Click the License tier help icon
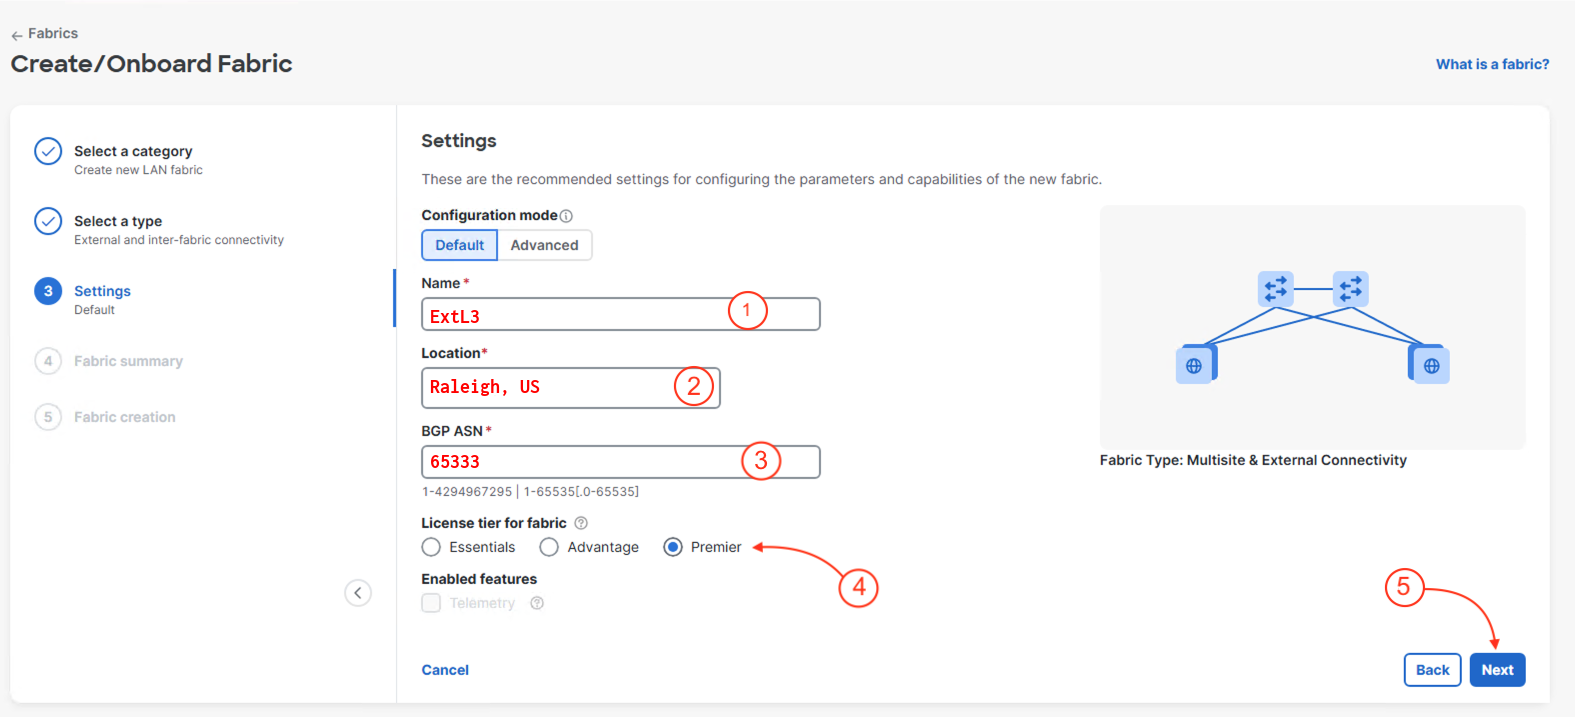 pos(581,523)
